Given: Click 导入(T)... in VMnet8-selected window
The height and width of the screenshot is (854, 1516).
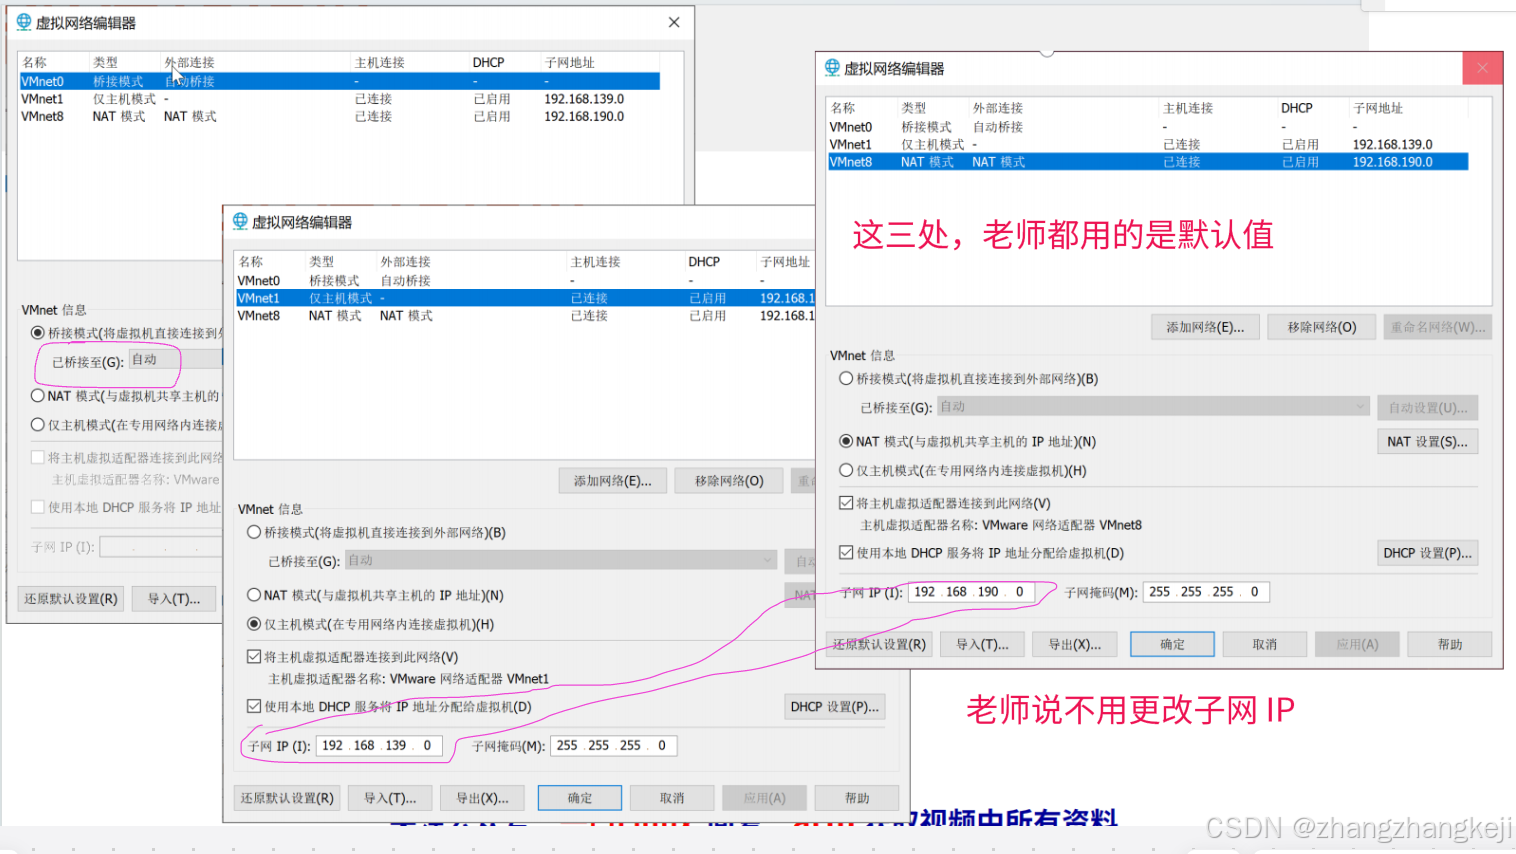Looking at the screenshot, I should pyautogui.click(x=982, y=644).
